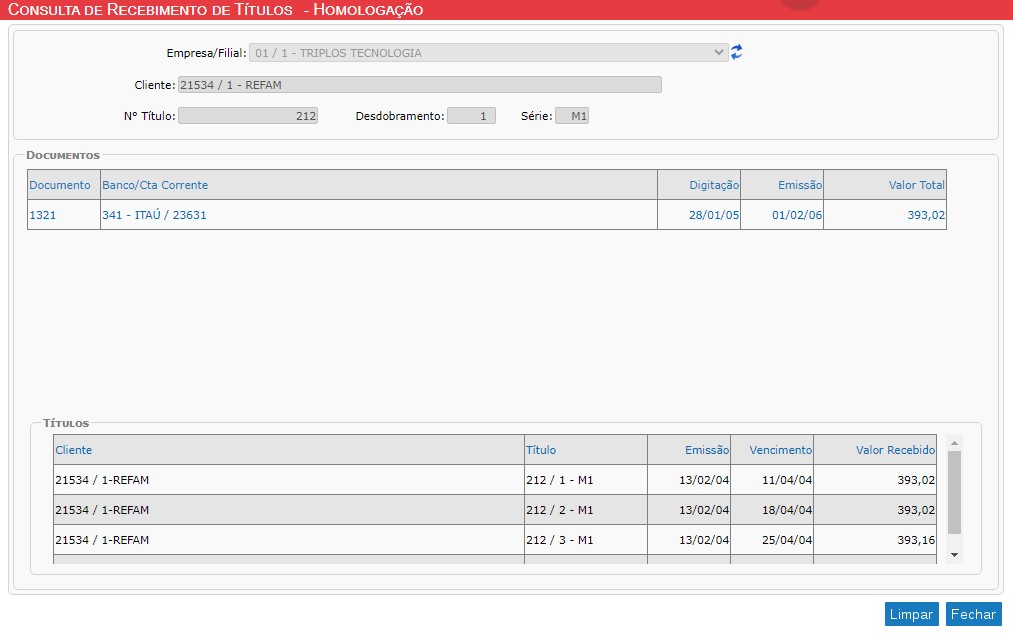This screenshot has width=1013, height=635.
Task: Click the Emissão header in Títulos table
Action: pyautogui.click(x=707, y=450)
